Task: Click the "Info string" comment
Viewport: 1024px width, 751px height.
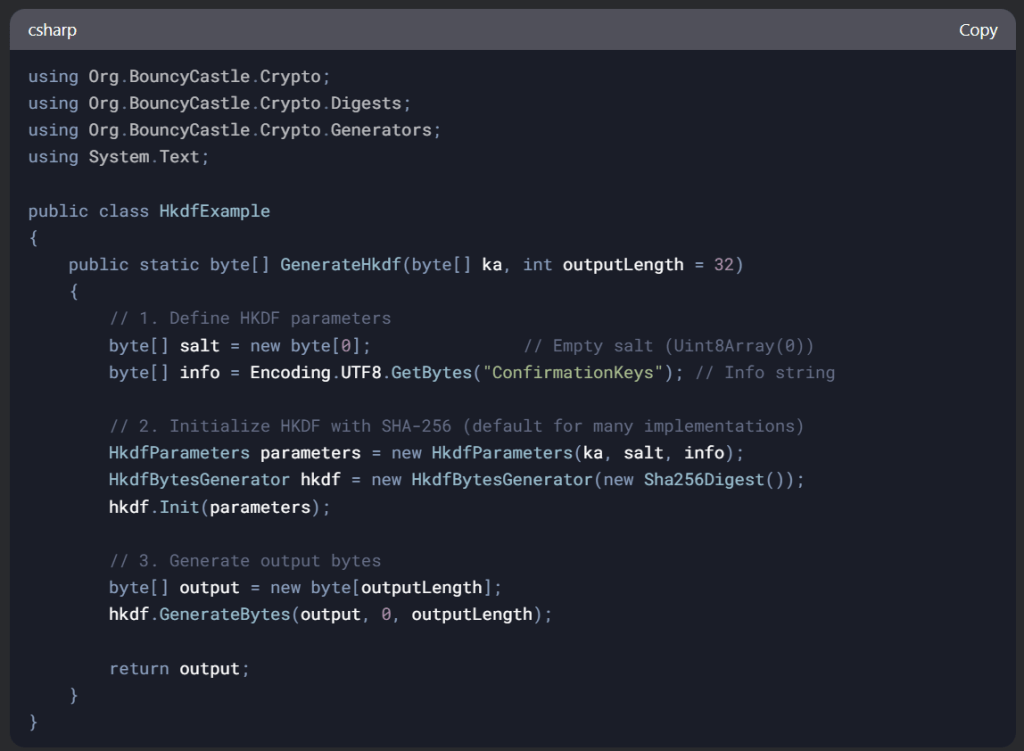Action: (x=765, y=373)
